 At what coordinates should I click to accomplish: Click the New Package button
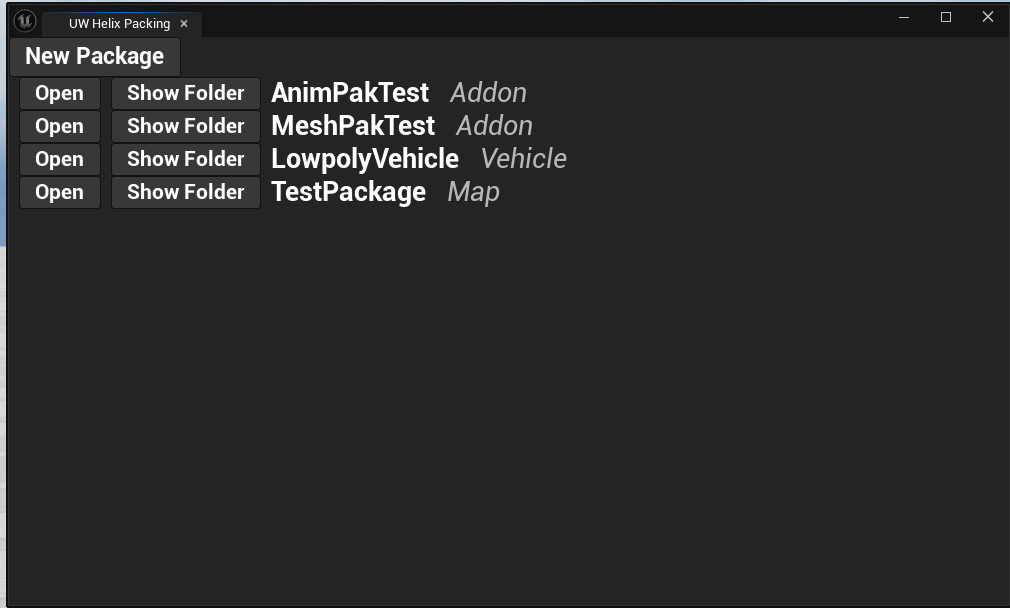(x=95, y=57)
